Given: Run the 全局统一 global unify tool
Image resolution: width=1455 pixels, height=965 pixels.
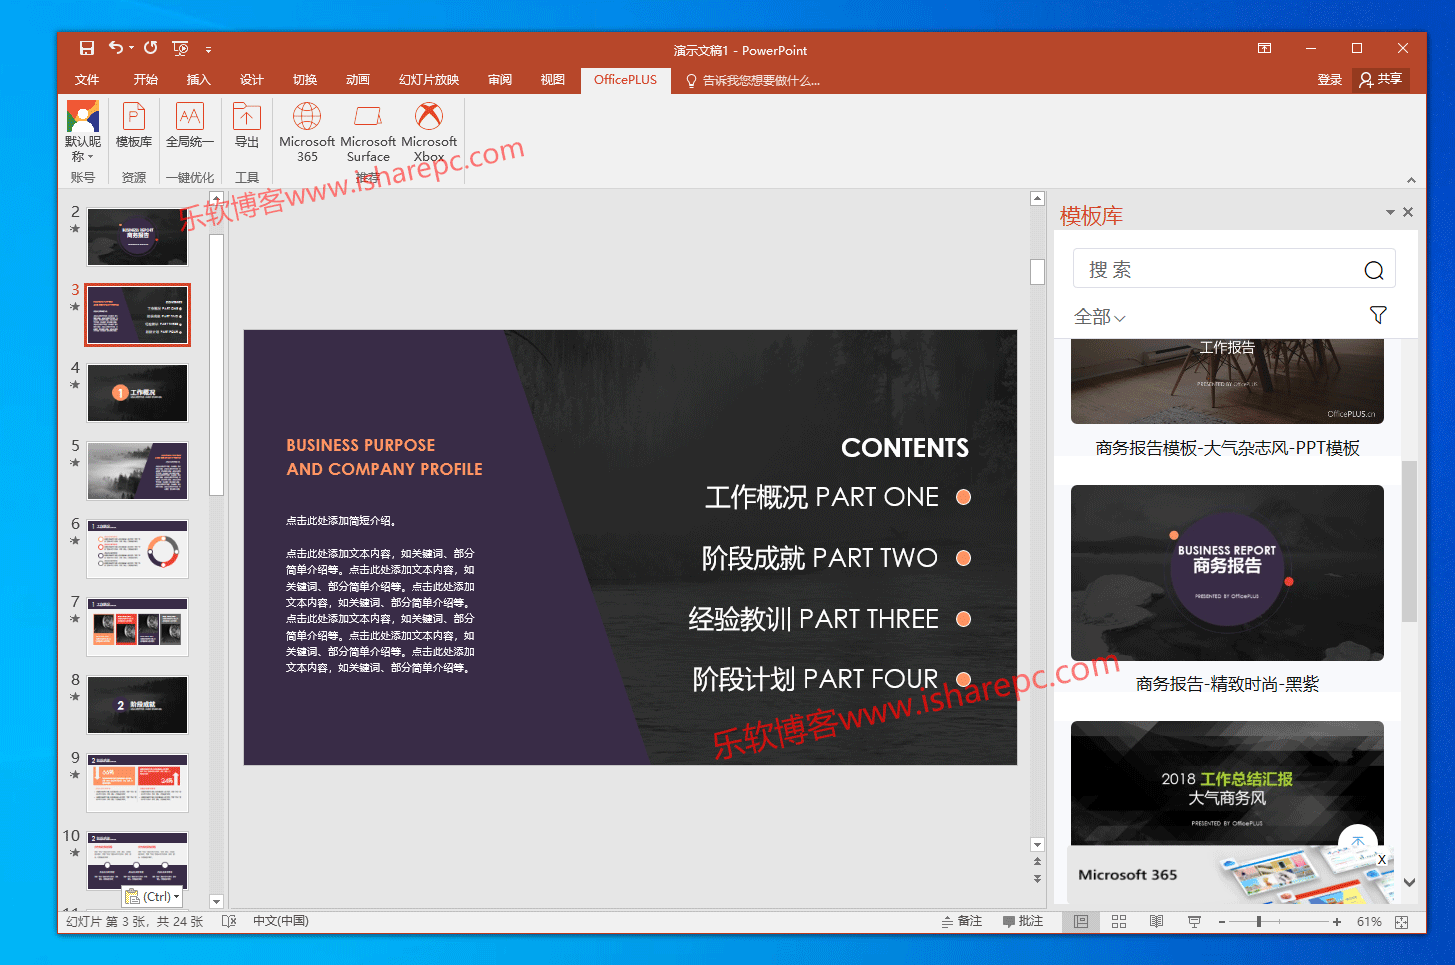Looking at the screenshot, I should 189,126.
